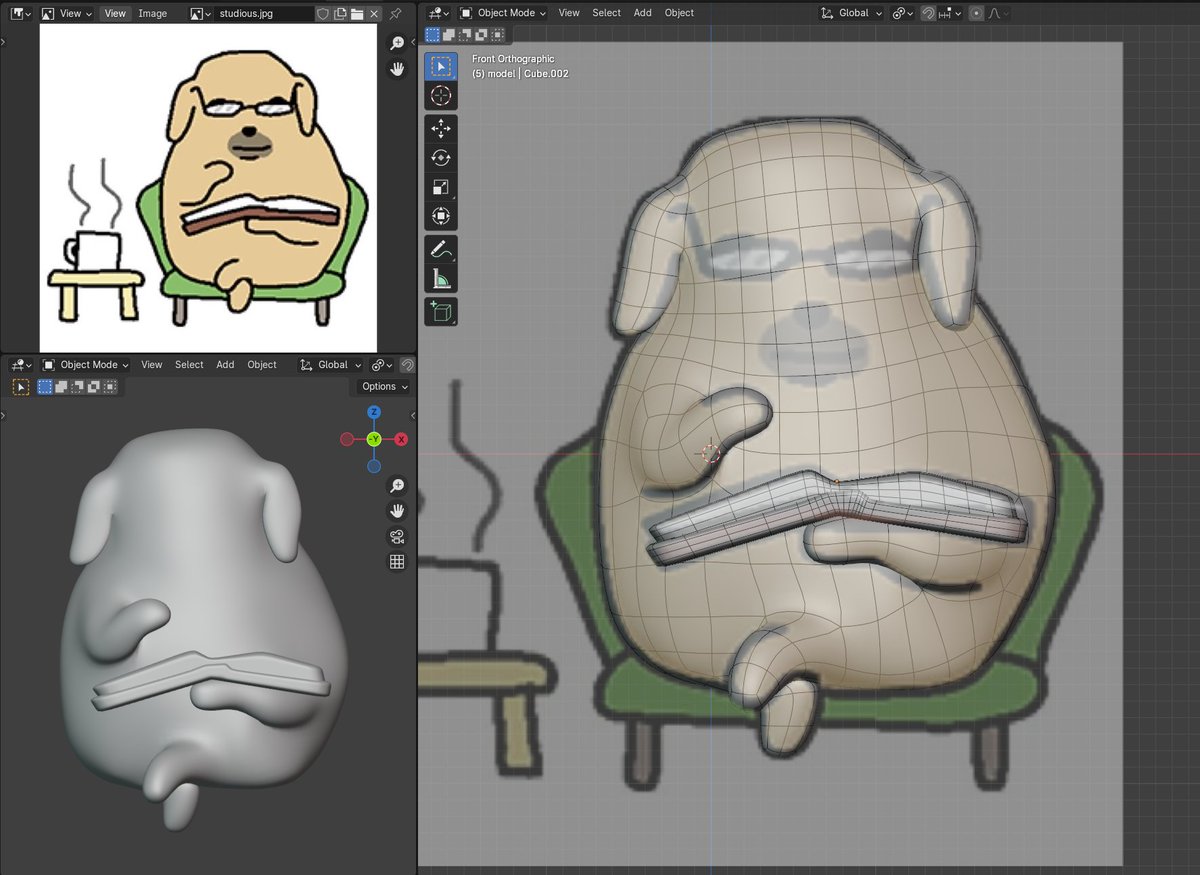Switch perspective/orthographic grid icon in lower-left viewport

point(397,562)
